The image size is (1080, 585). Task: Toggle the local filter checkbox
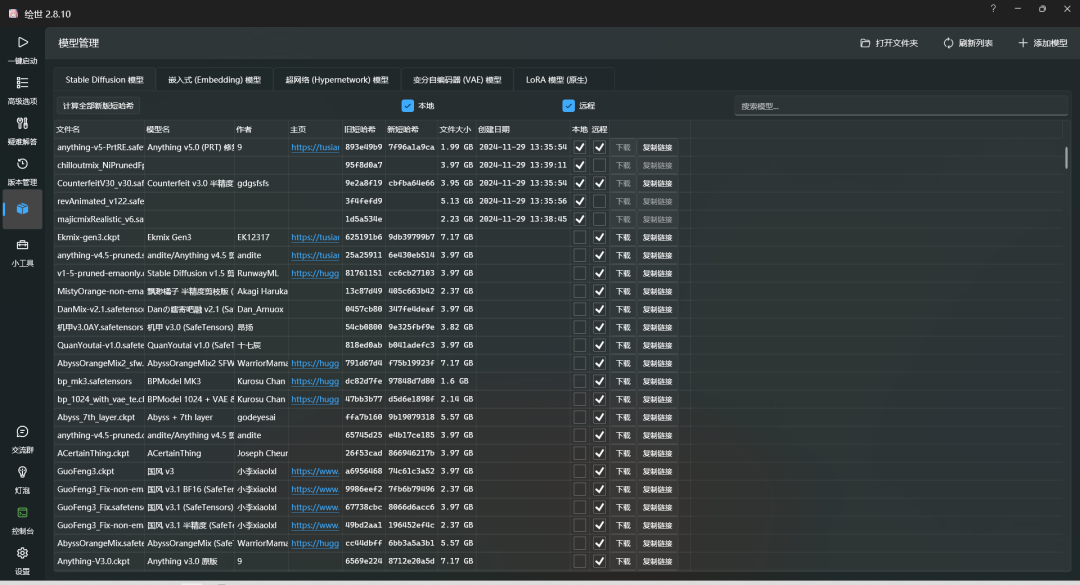click(x=408, y=106)
